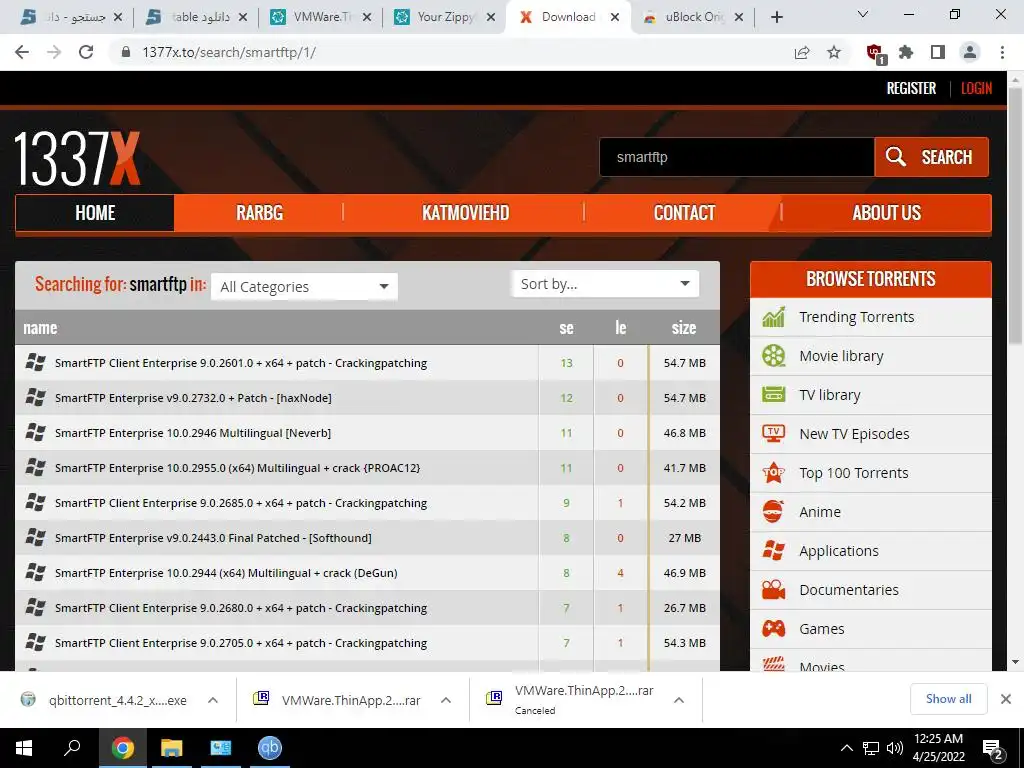Click the page vertical scrollbar
Screen dimensions: 1024x768
pos(1015,216)
